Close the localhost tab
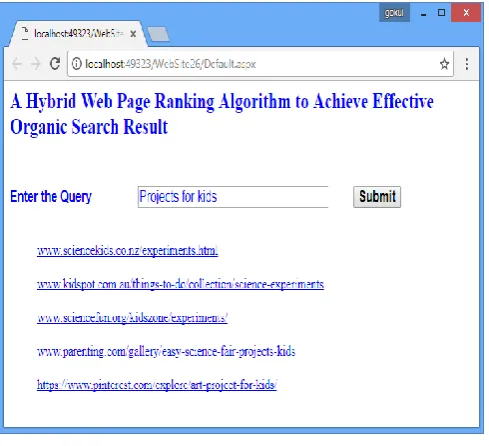Viewport: 489px width, 446px height. point(133,34)
